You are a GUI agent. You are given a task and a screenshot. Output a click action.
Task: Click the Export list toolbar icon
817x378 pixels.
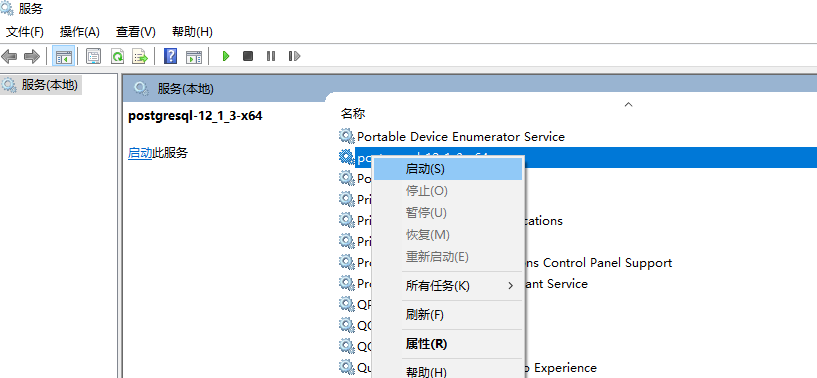(x=140, y=56)
